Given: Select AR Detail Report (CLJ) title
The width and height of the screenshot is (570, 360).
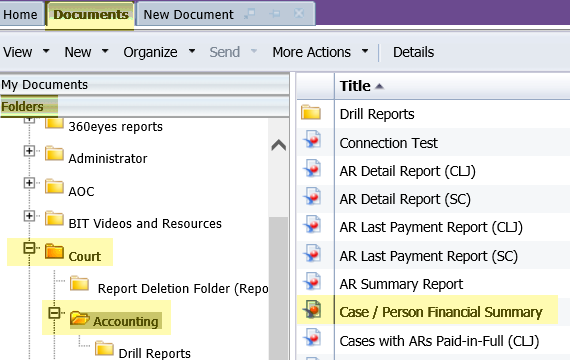Looking at the screenshot, I should (408, 171).
